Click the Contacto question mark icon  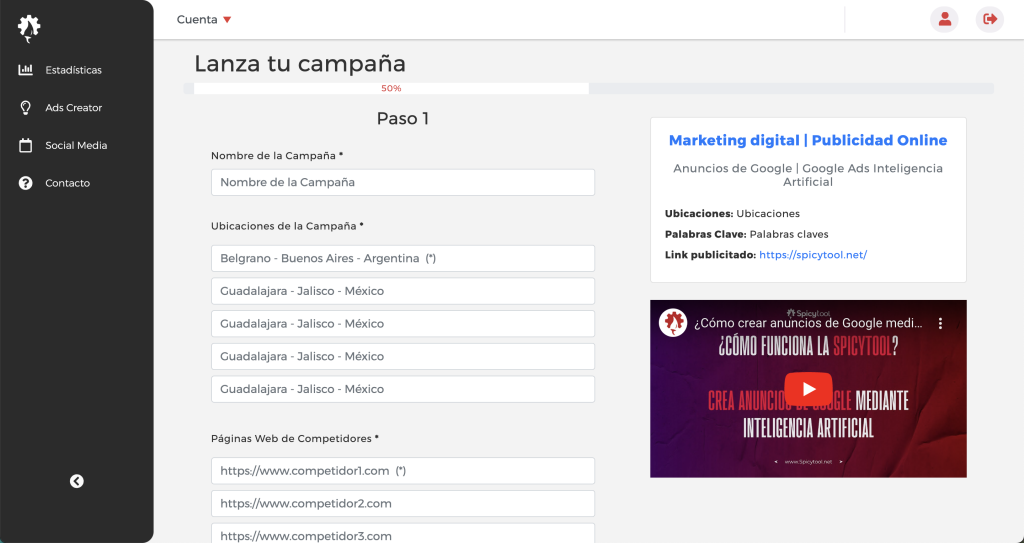[25, 183]
